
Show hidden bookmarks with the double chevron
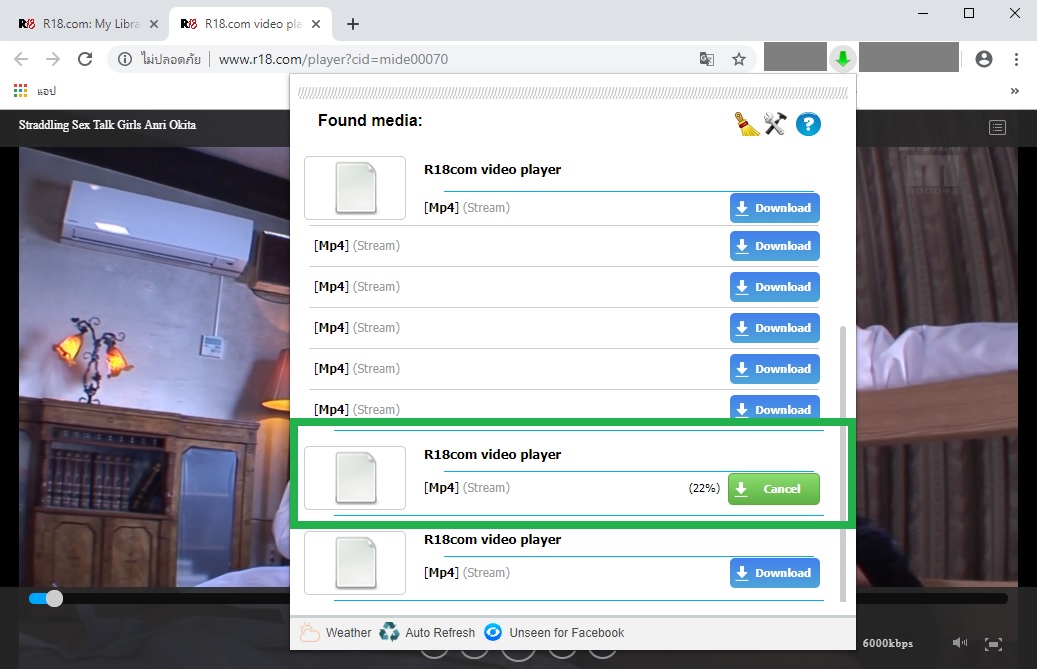pyautogui.click(x=1015, y=91)
